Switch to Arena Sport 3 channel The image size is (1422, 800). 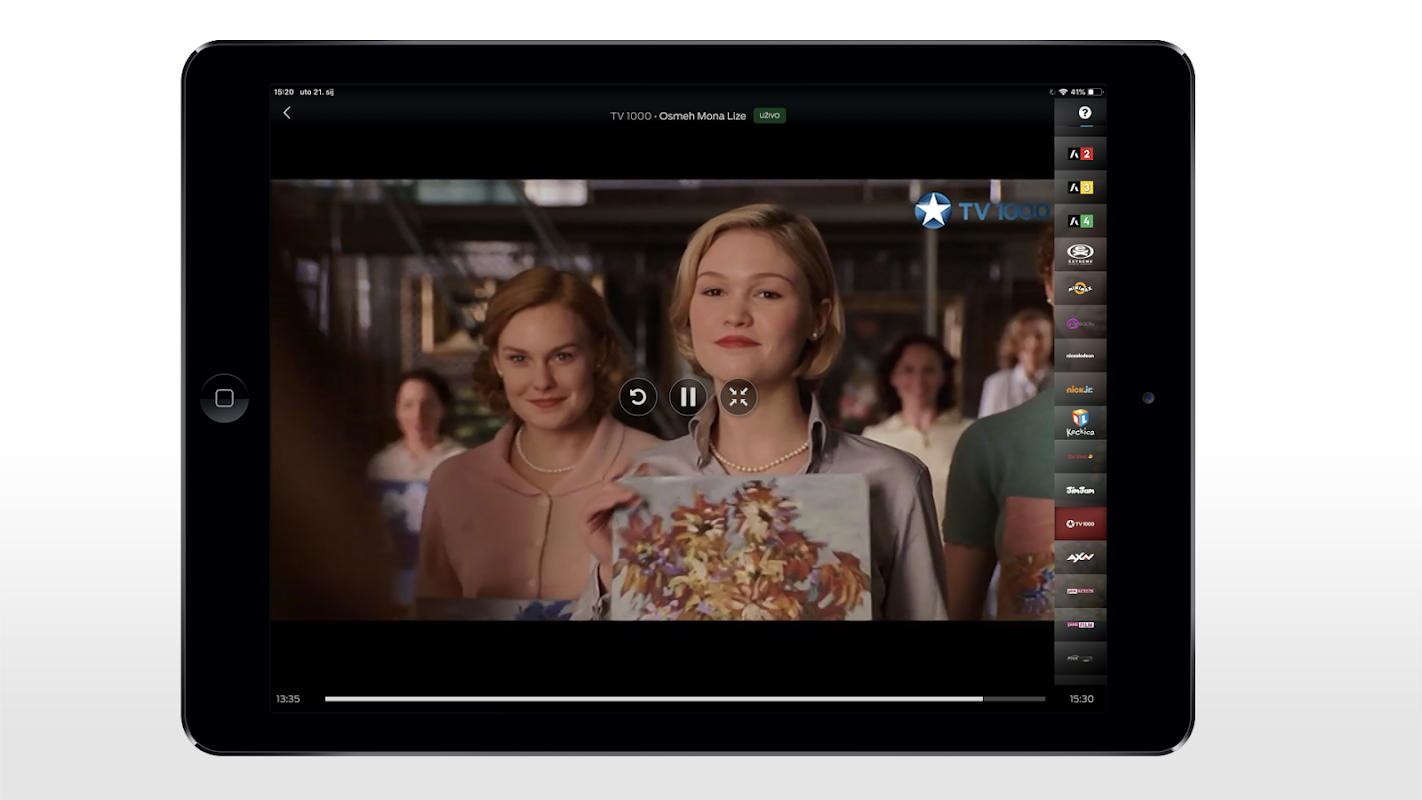1080,187
